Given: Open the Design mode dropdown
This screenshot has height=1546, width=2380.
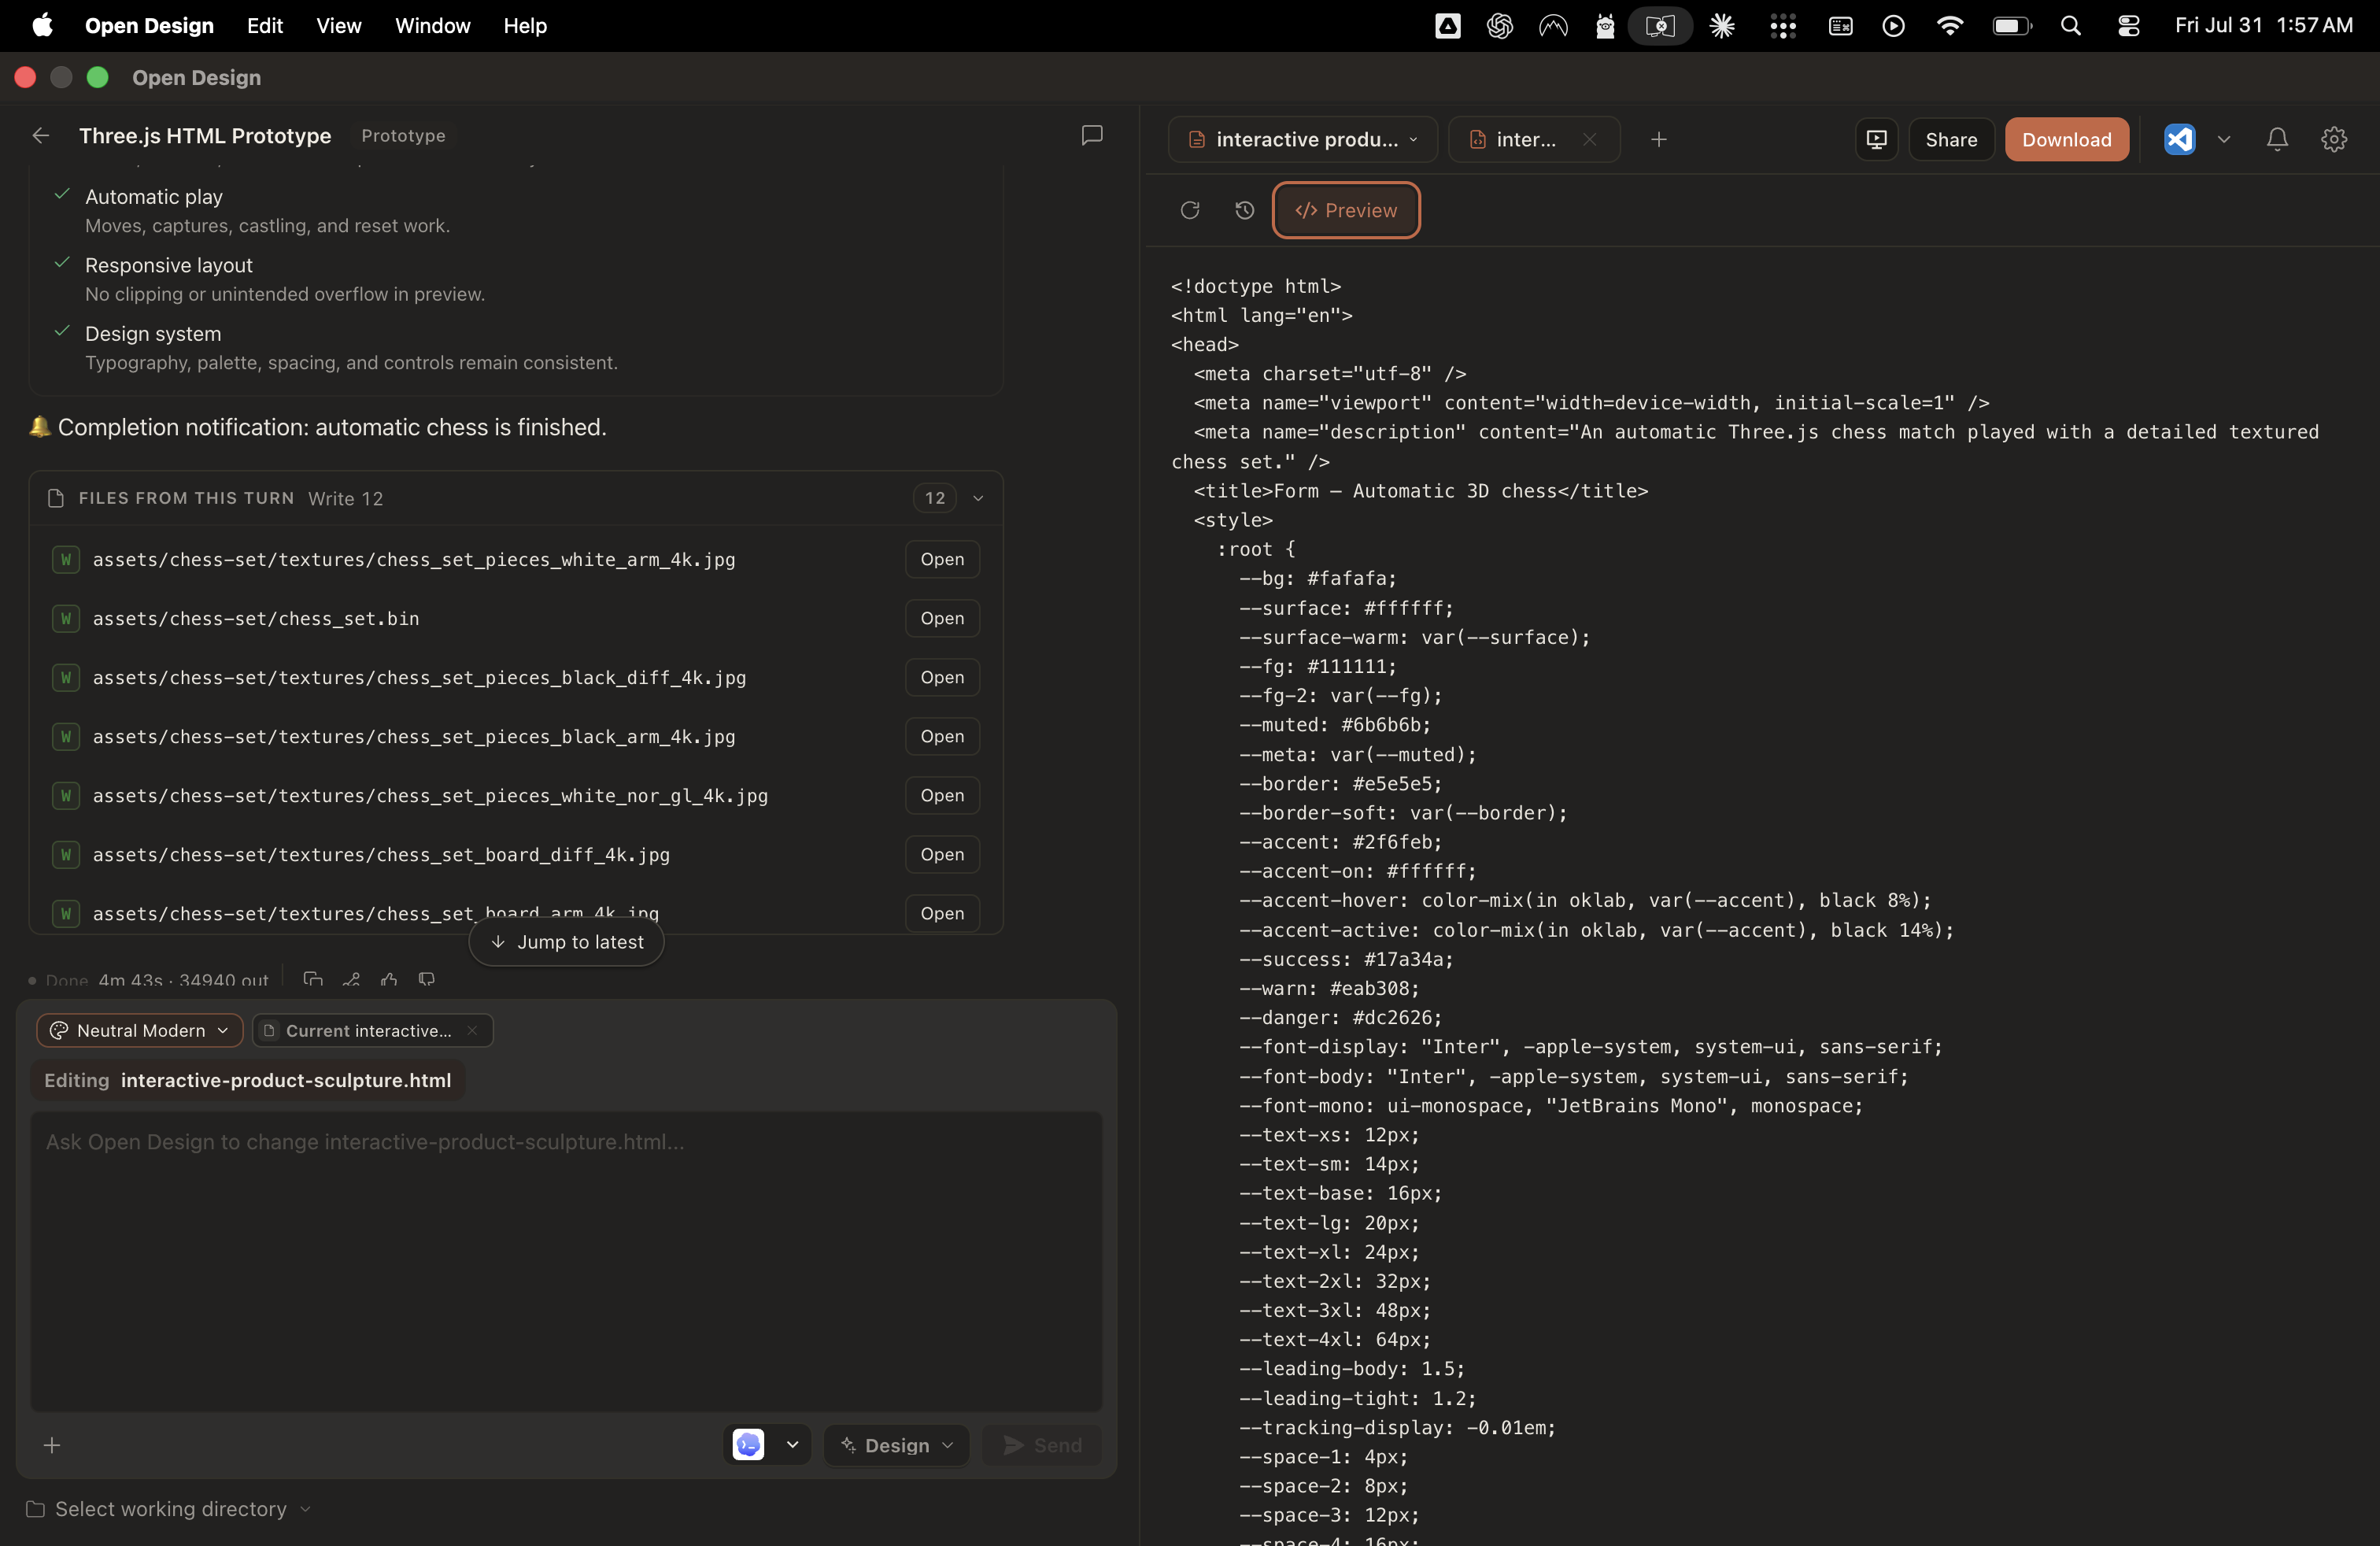Looking at the screenshot, I should [897, 1445].
